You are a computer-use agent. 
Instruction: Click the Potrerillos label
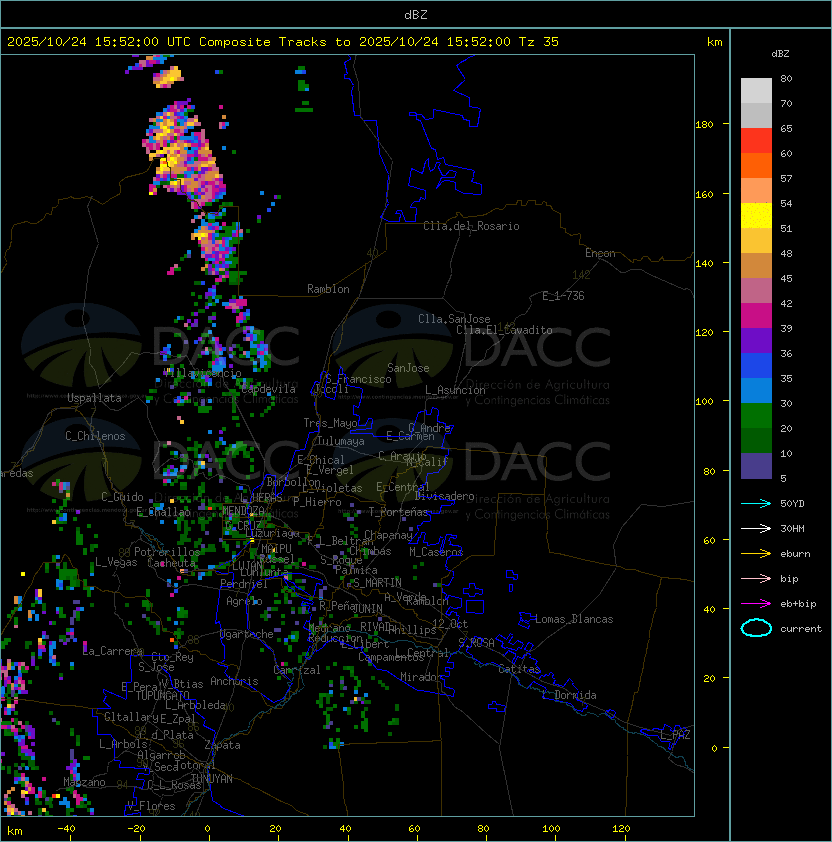click(x=167, y=551)
